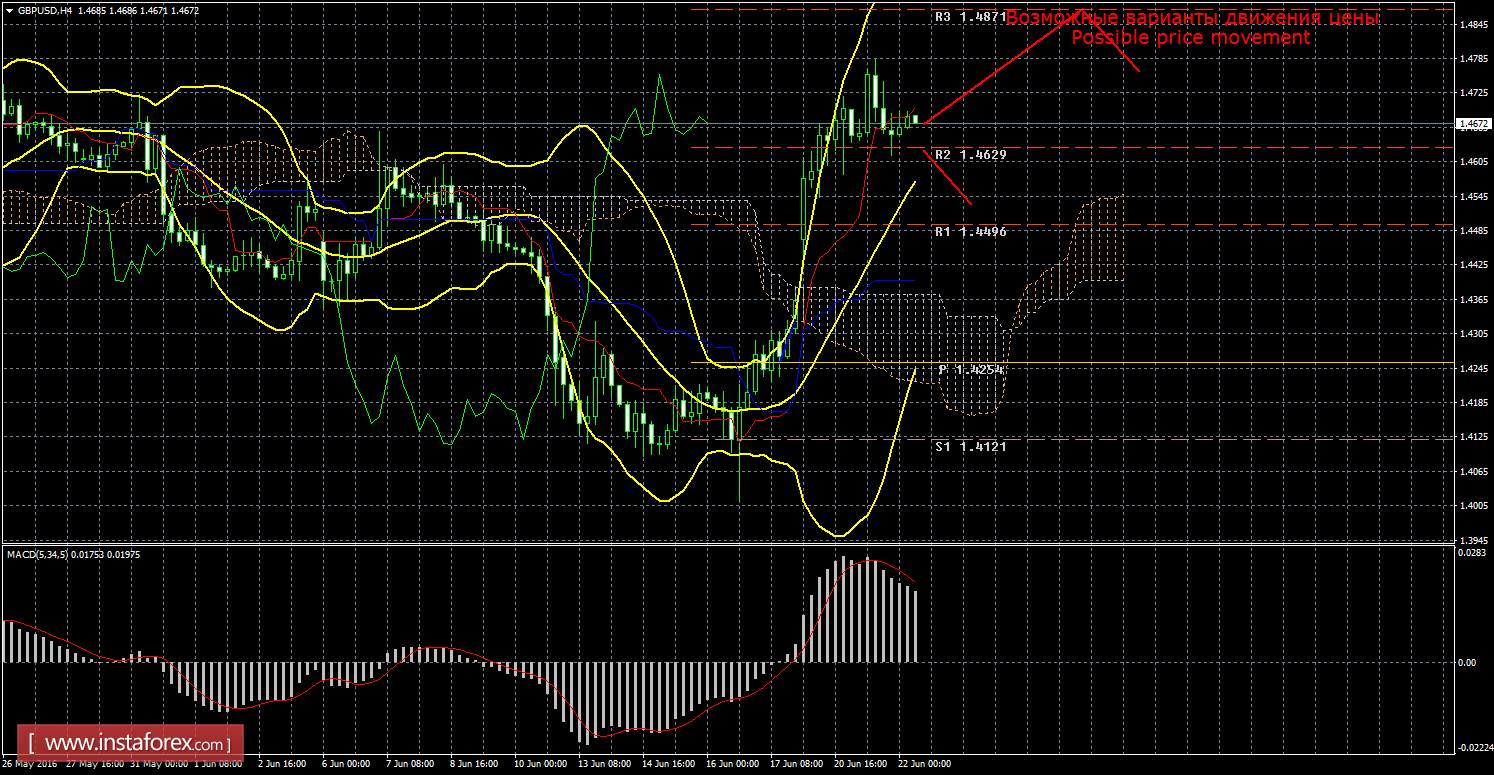Screen dimensions: 1494x775
Task: Select the R2 1.4629 resistance label
Action: (970, 155)
